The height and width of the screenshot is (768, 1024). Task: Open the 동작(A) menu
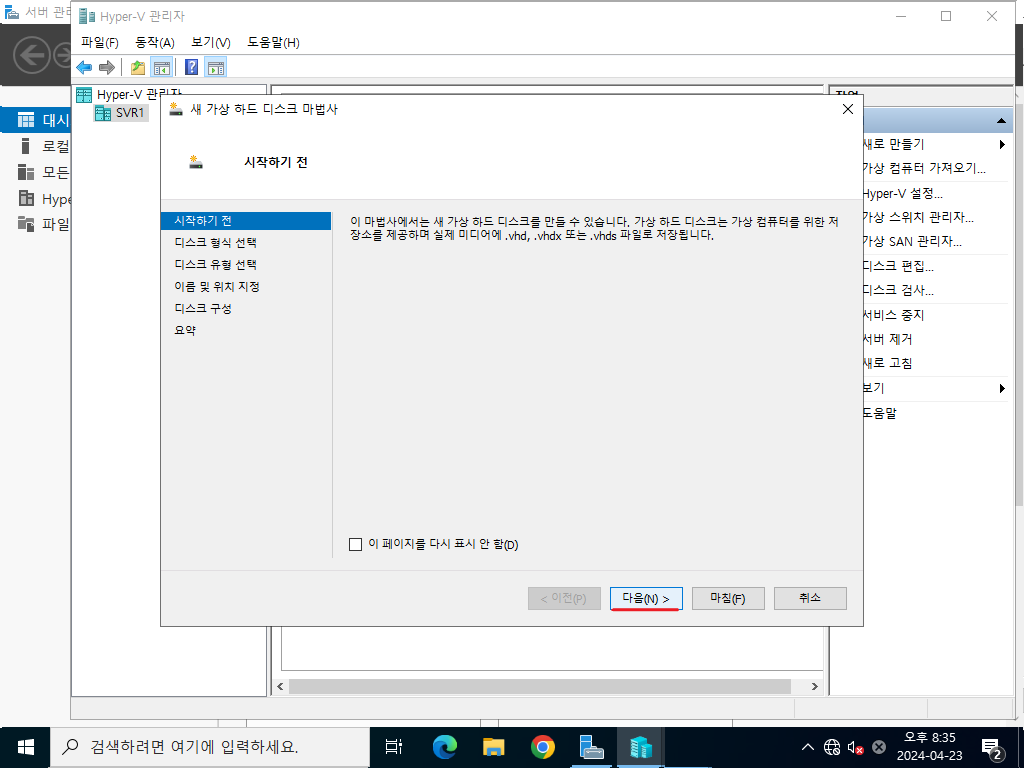(x=155, y=42)
